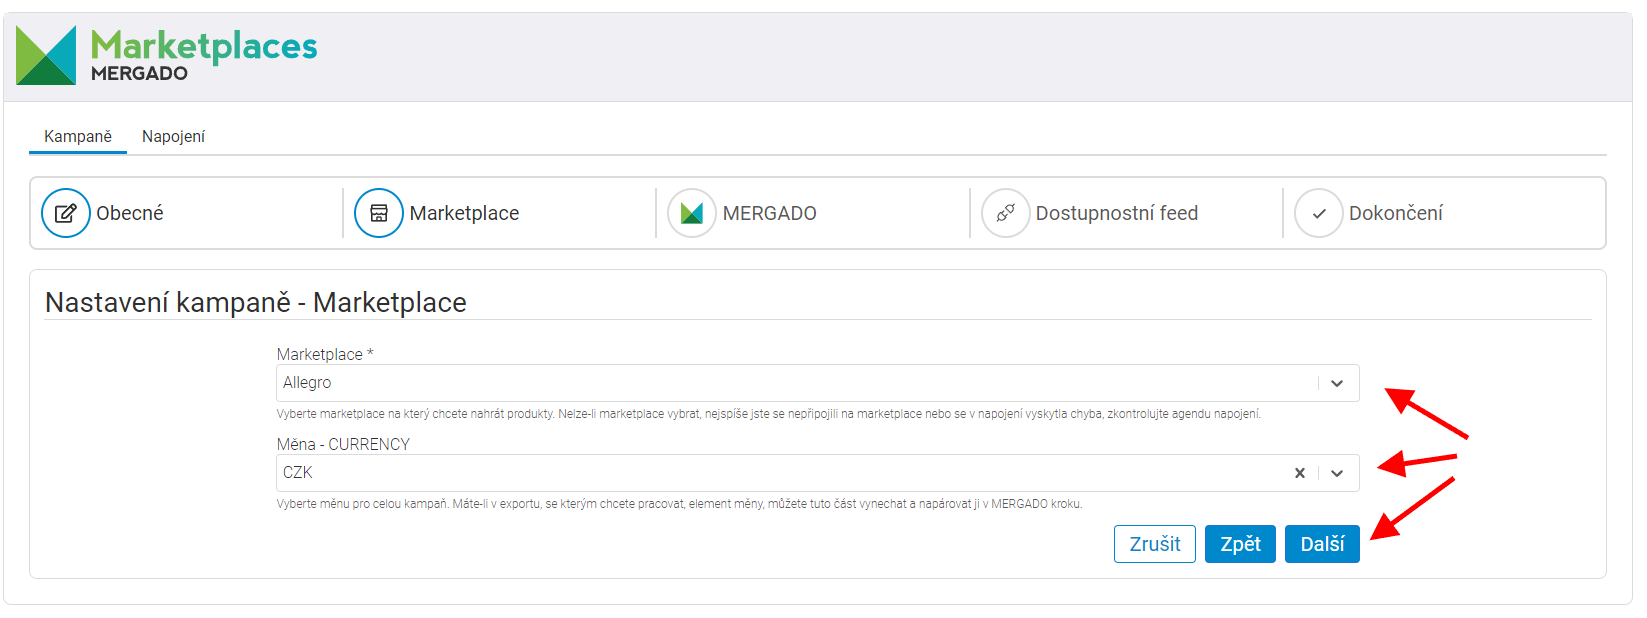Screen dimensions: 1647x618
Task: Click the Mergado Marketplaces logo
Action: coord(166,56)
